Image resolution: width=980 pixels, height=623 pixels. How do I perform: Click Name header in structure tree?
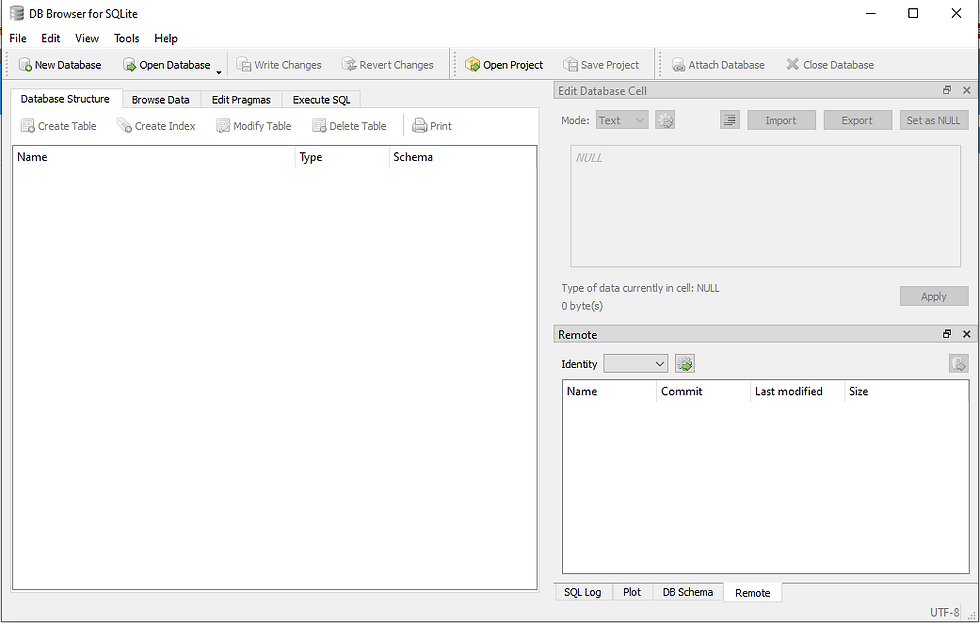coord(154,157)
